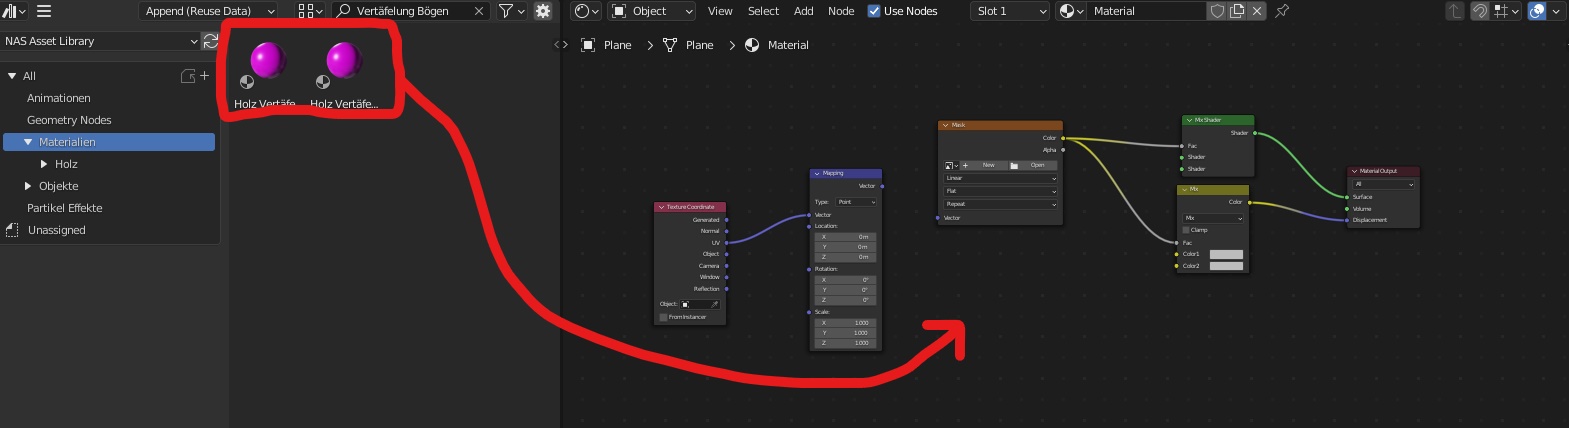
Task: Toggle the pin icon in node editor
Action: 1282,11
